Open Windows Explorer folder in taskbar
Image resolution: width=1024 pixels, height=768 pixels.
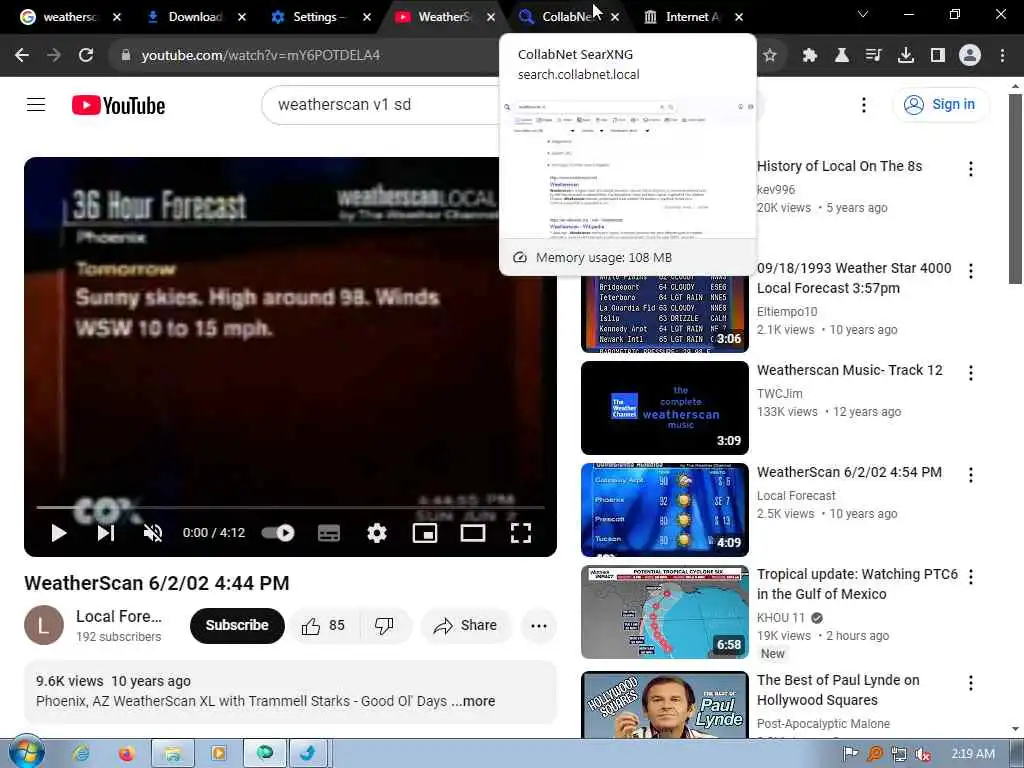tap(172, 754)
